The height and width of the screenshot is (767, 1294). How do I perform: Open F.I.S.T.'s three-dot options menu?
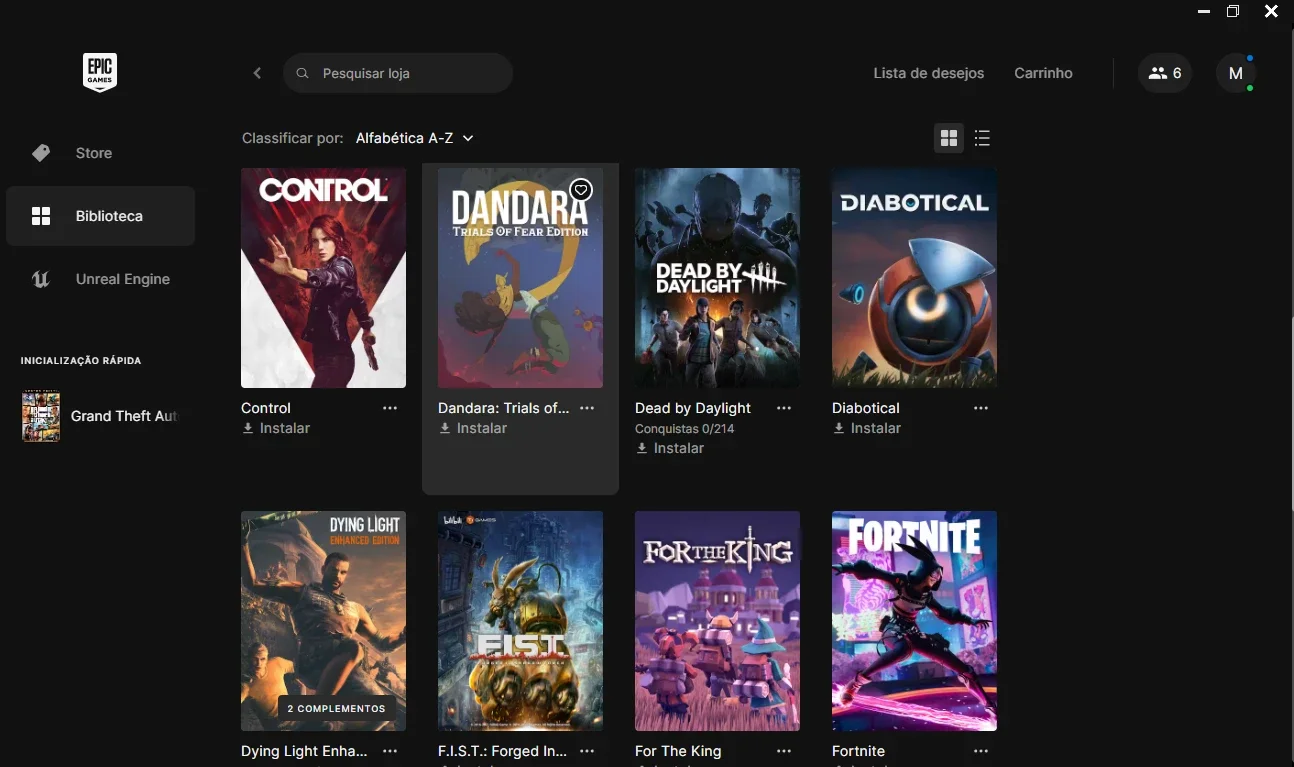(587, 751)
